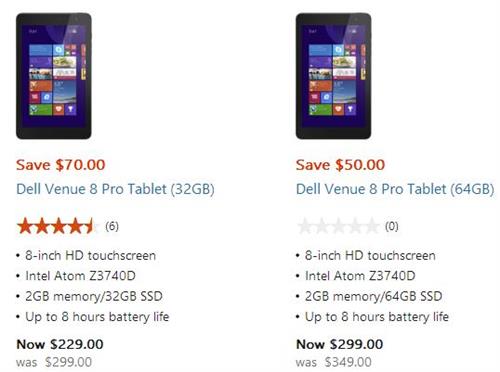Screen dimensions: 500x372
Task: Click the 64GB tablet product image
Action: pos(333,76)
